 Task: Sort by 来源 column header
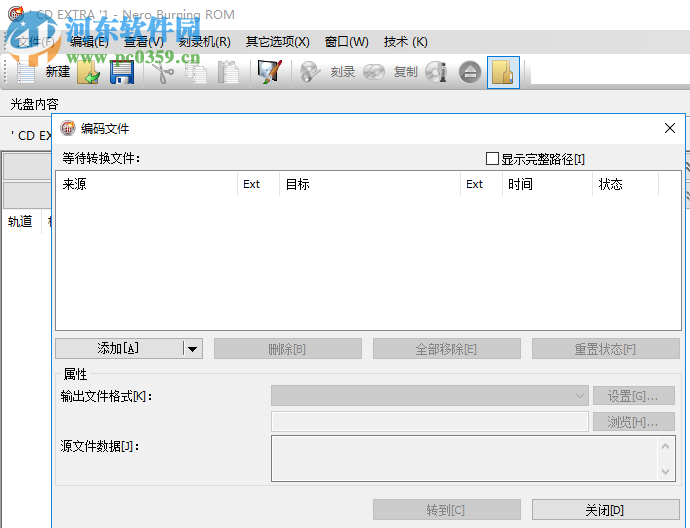pos(147,184)
